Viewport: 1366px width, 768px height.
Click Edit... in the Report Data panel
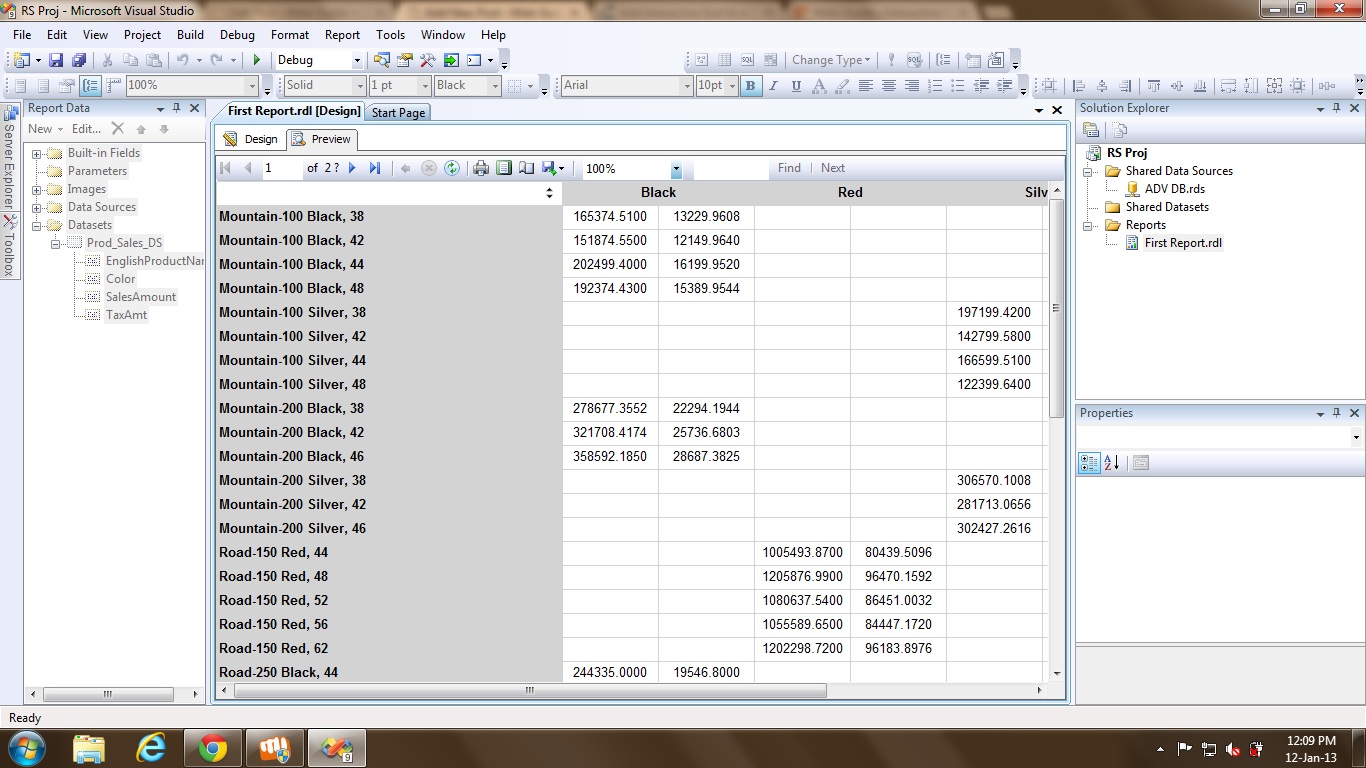[86, 129]
